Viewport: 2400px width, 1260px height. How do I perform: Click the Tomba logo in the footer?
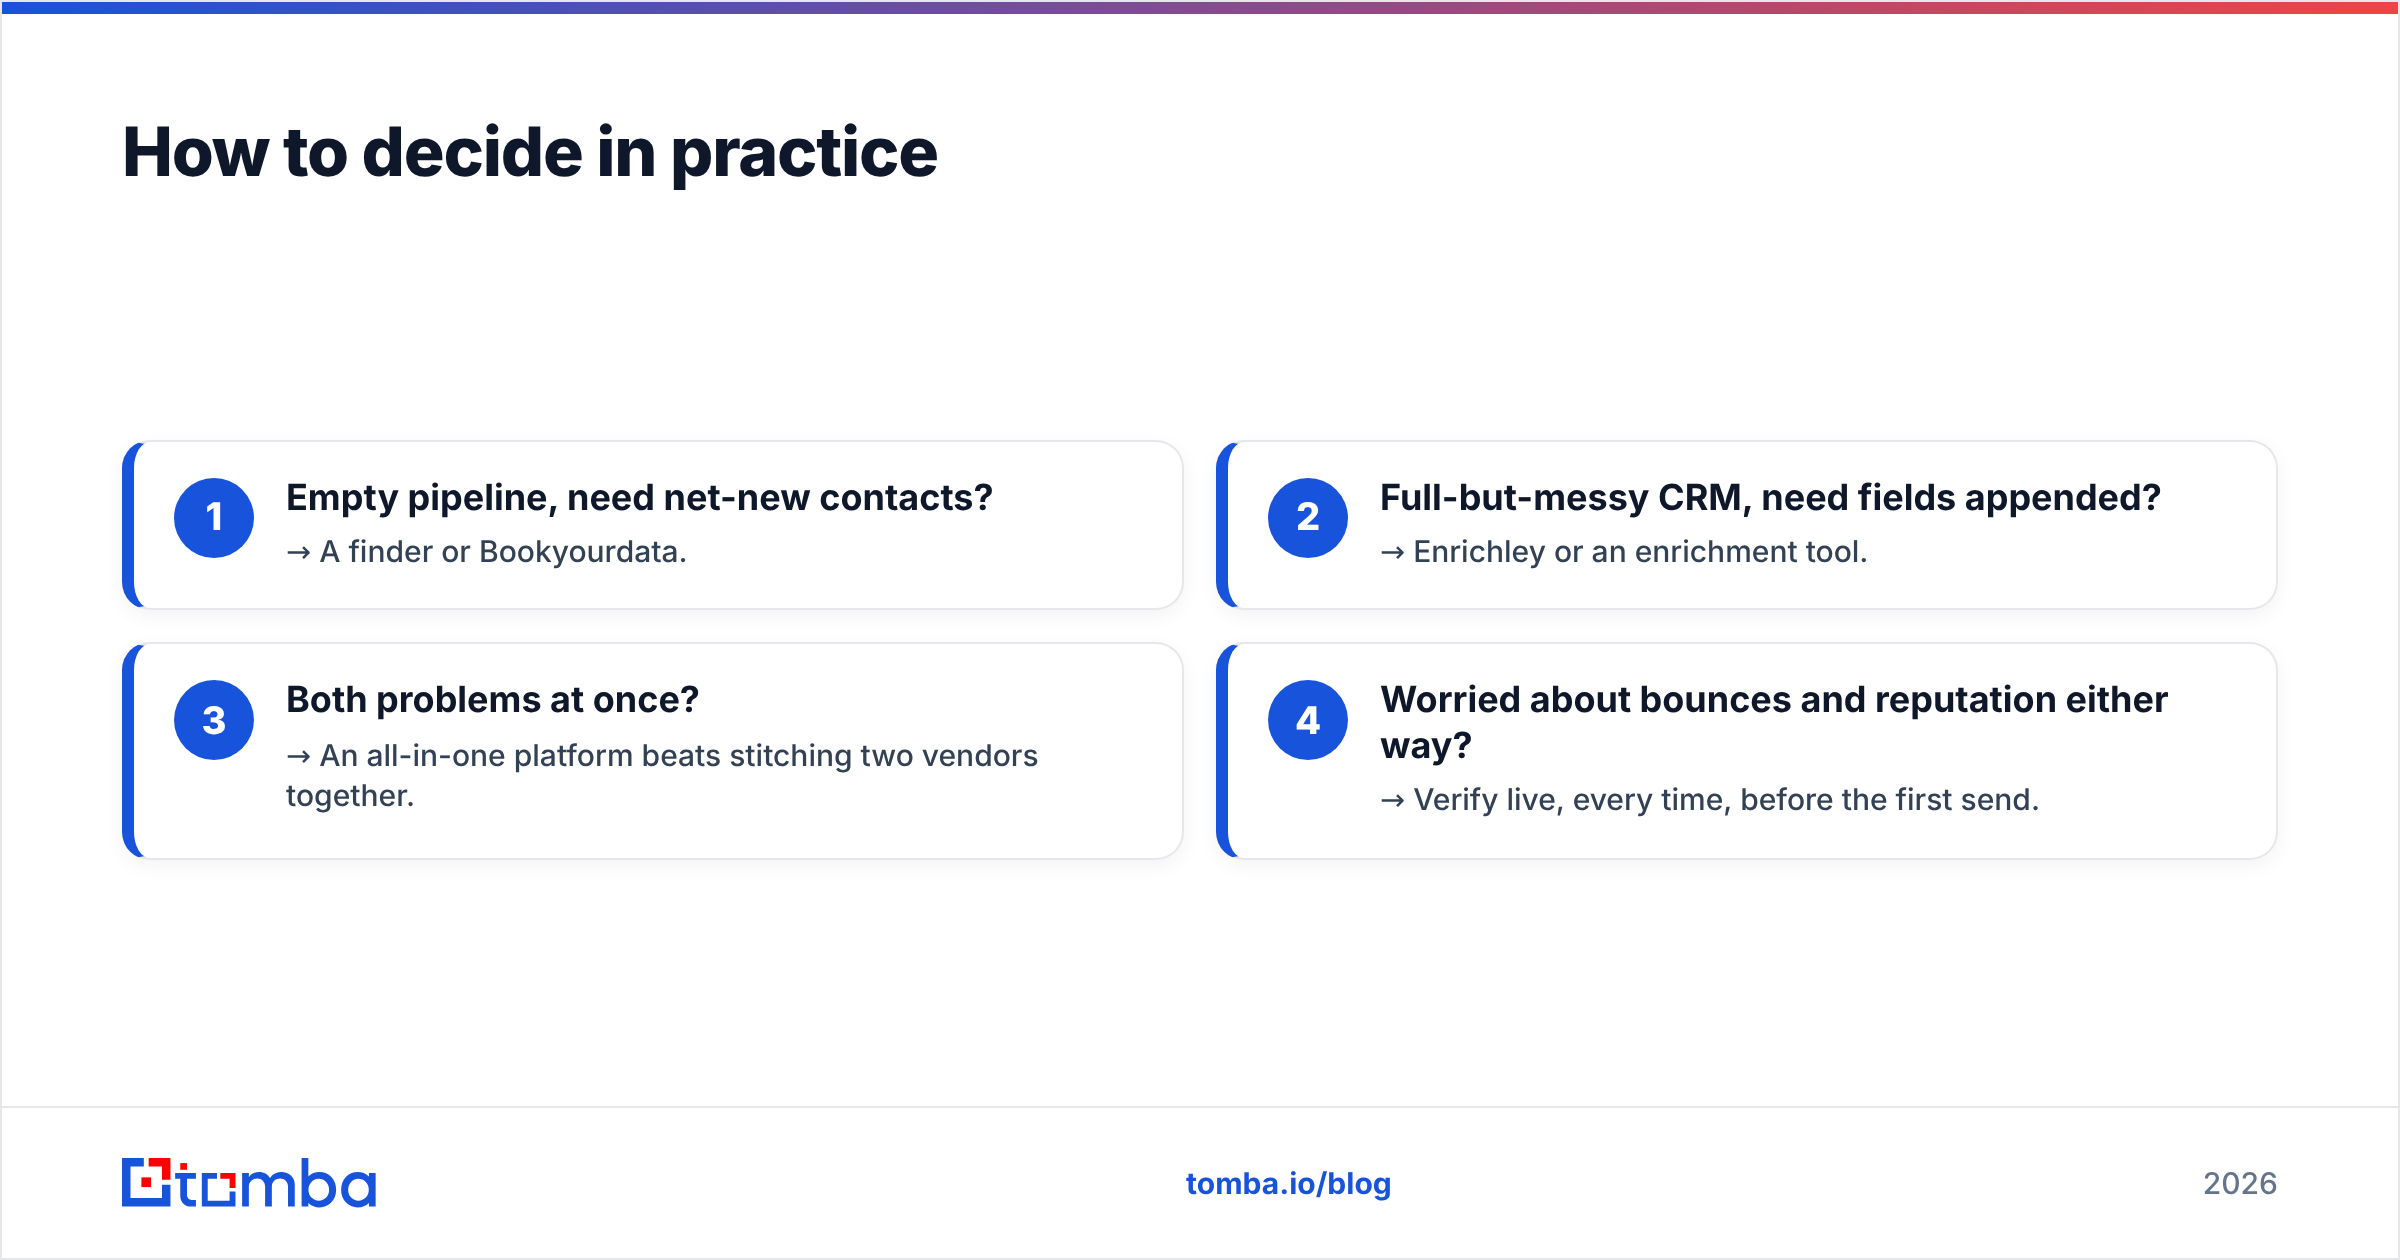pos(249,1183)
